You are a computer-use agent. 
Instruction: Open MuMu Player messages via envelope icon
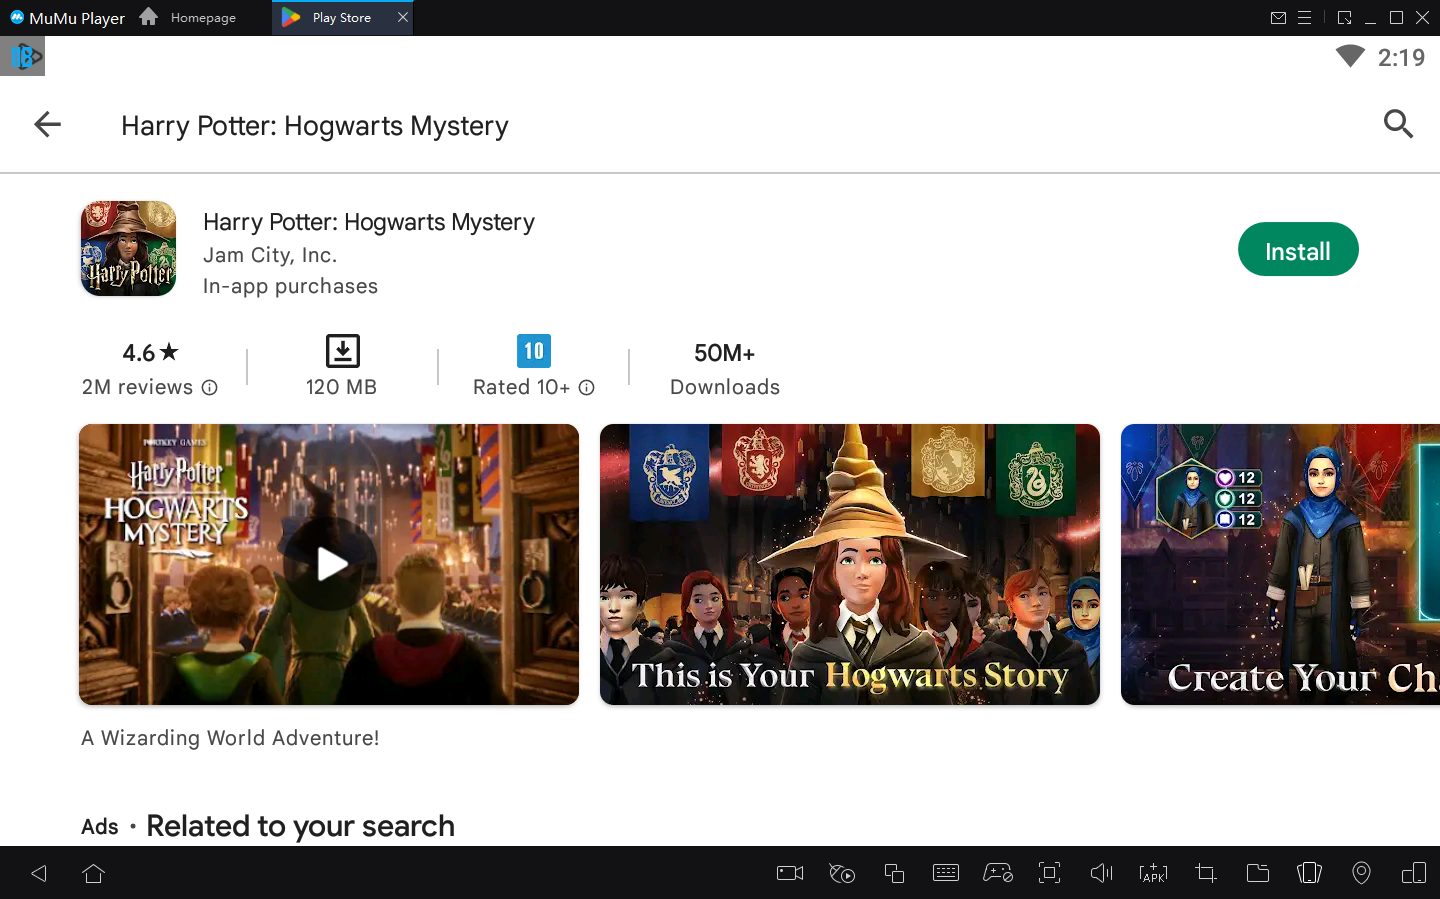pos(1279,17)
